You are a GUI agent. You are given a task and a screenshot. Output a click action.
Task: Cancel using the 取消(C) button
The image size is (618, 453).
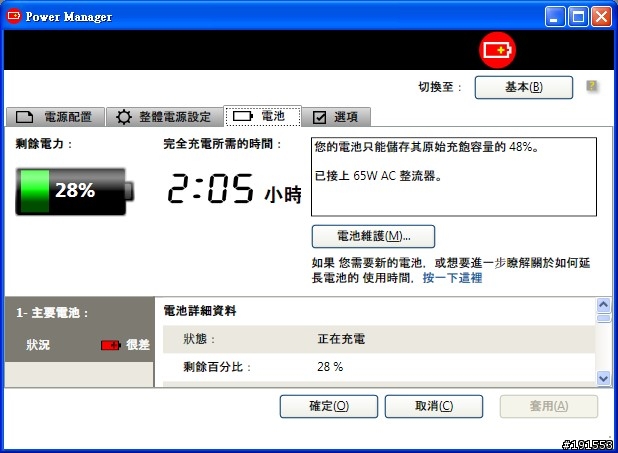click(x=434, y=406)
